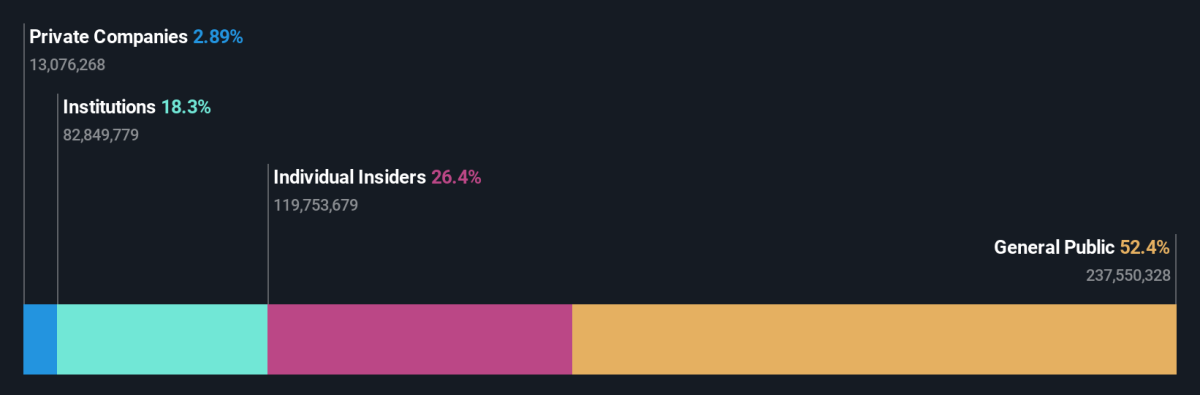Click share count 119,753,679

[x=316, y=205]
